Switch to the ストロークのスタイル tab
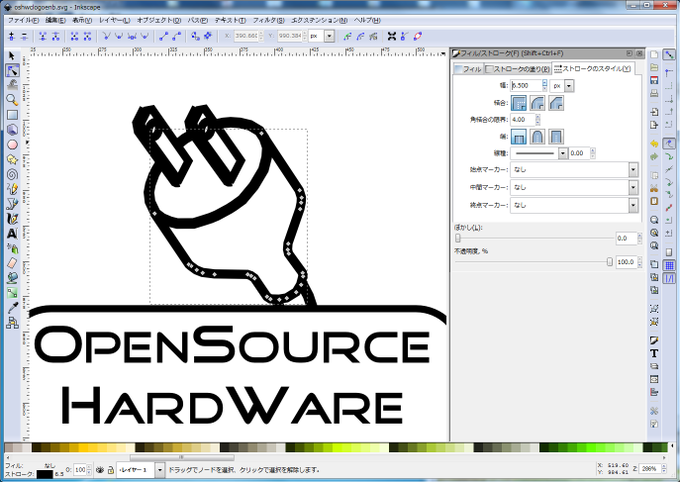This screenshot has height=482, width=680. [x=593, y=69]
